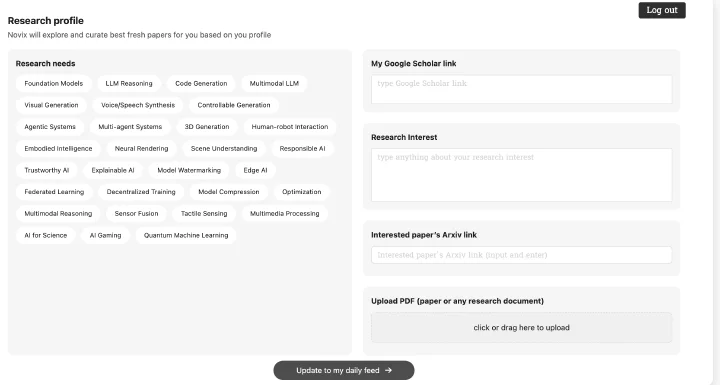The width and height of the screenshot is (720, 385).
Task: Enable the Visual Generation topic
Action: [51, 105]
